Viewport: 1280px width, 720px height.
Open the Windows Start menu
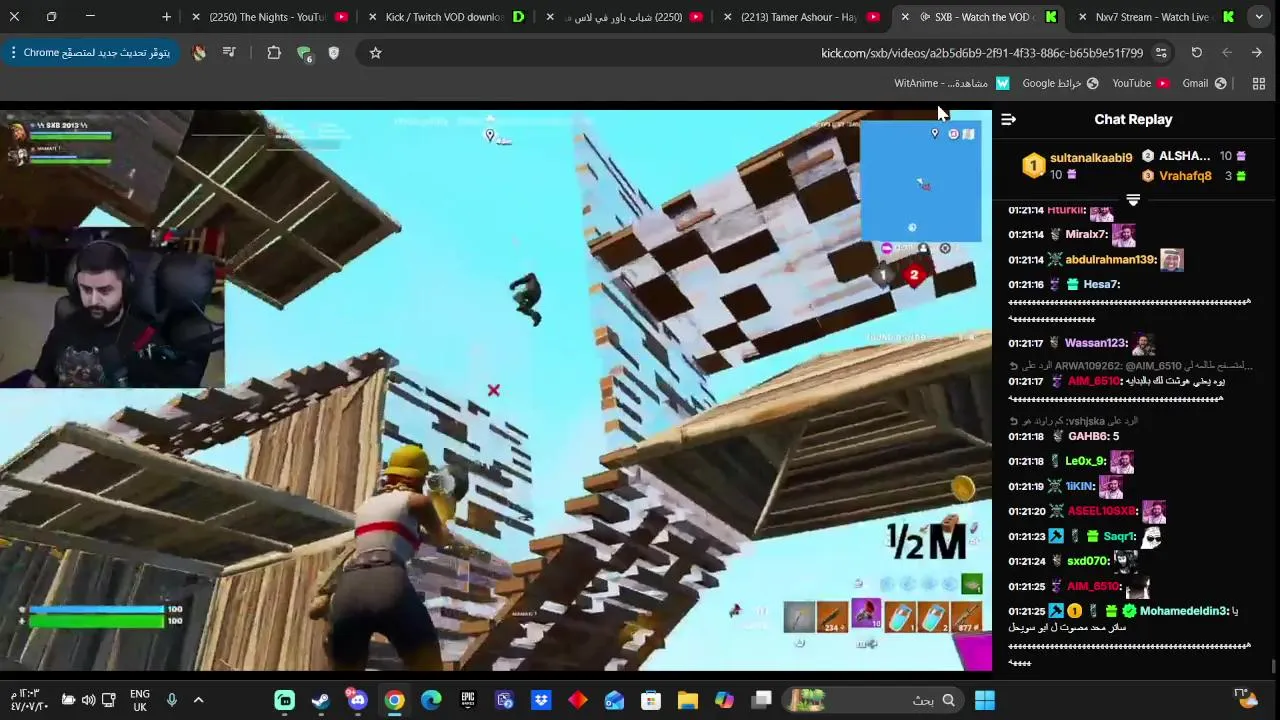984,700
